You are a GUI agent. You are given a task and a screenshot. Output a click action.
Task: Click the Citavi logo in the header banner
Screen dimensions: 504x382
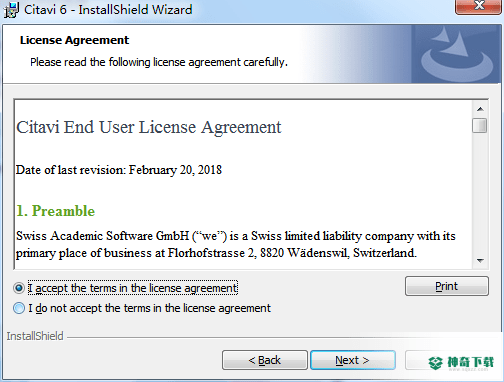click(x=457, y=54)
